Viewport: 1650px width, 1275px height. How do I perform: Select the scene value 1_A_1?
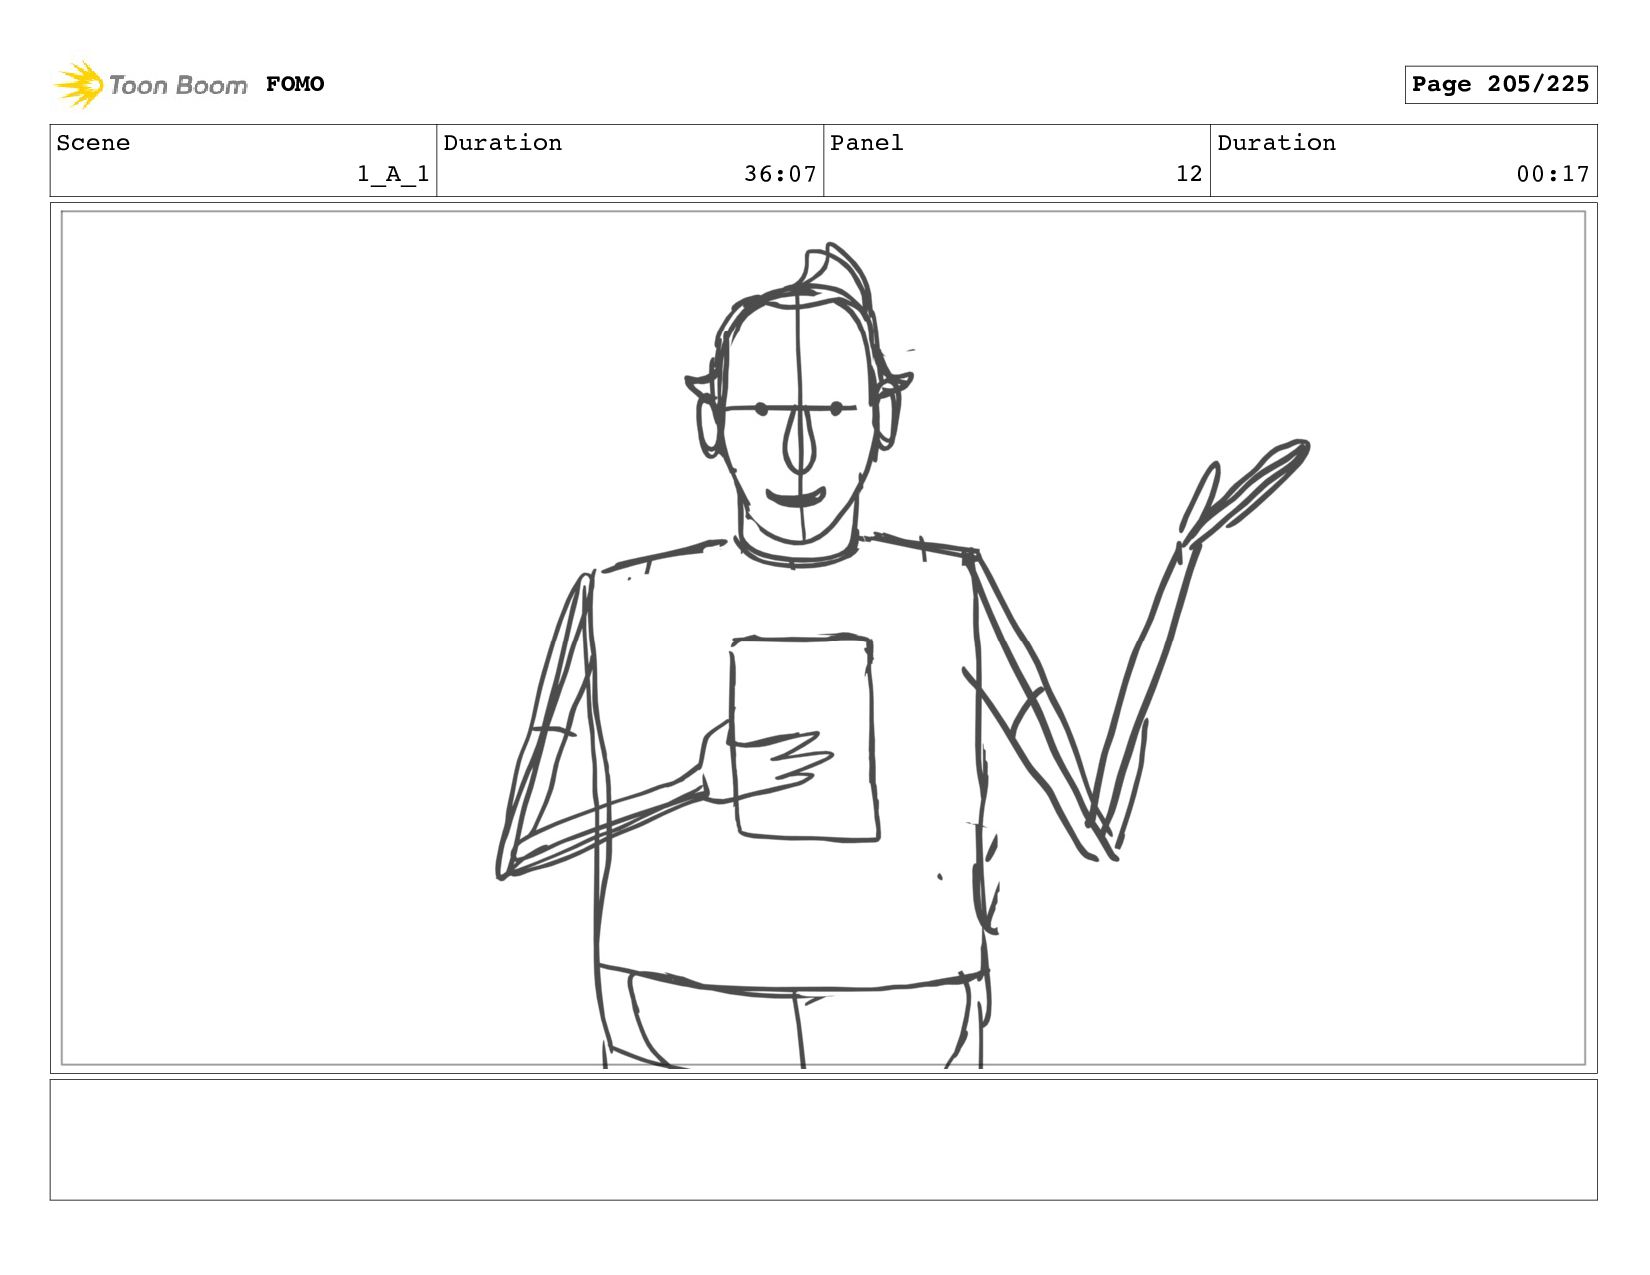(x=393, y=174)
